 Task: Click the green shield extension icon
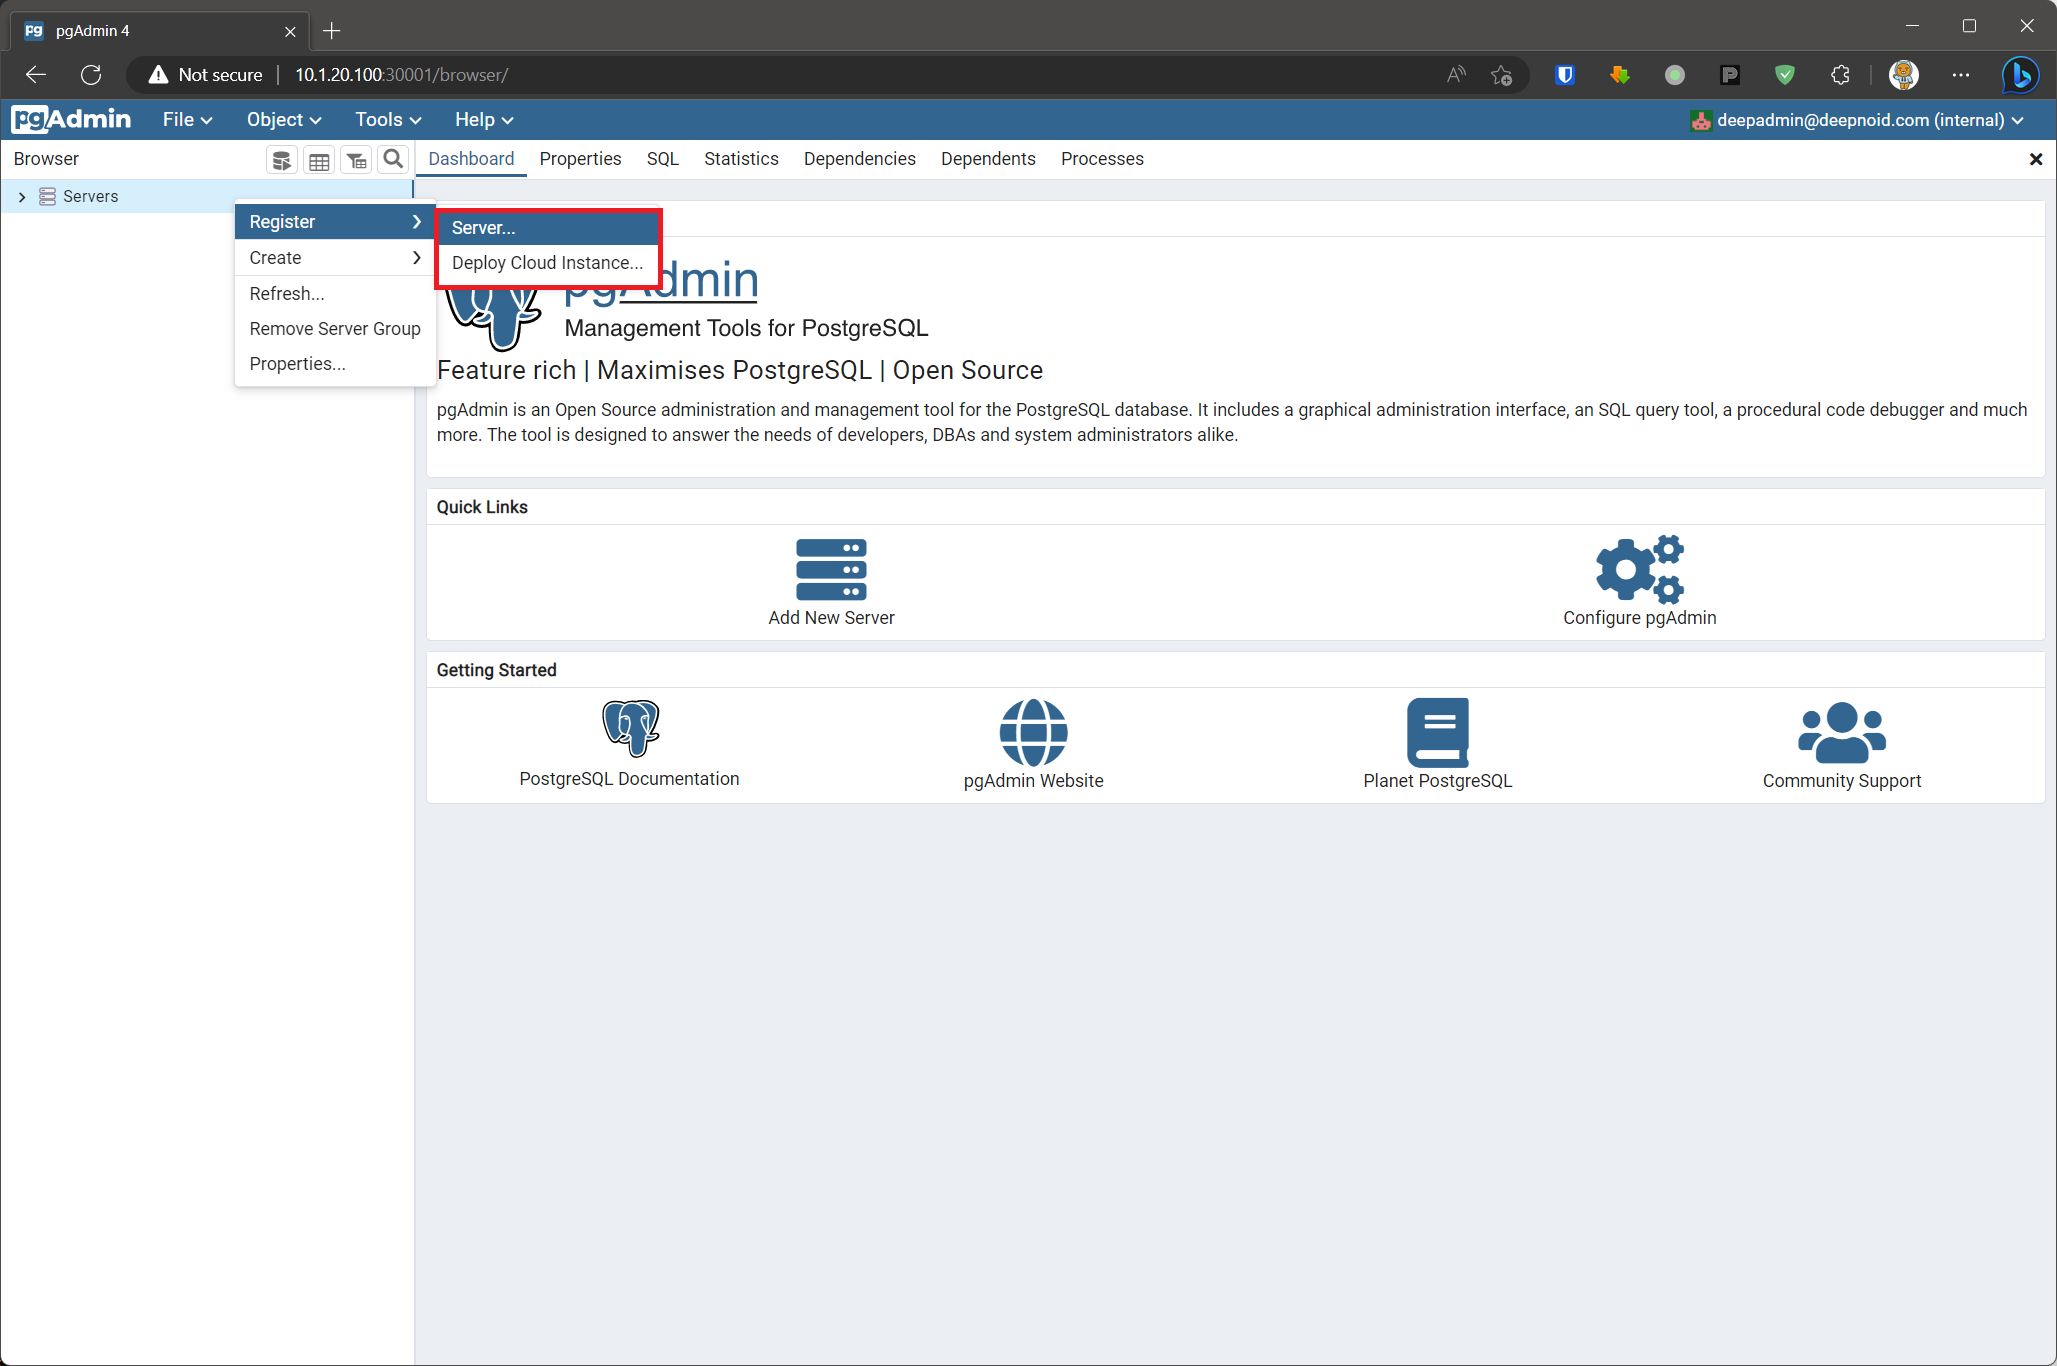coord(1784,75)
